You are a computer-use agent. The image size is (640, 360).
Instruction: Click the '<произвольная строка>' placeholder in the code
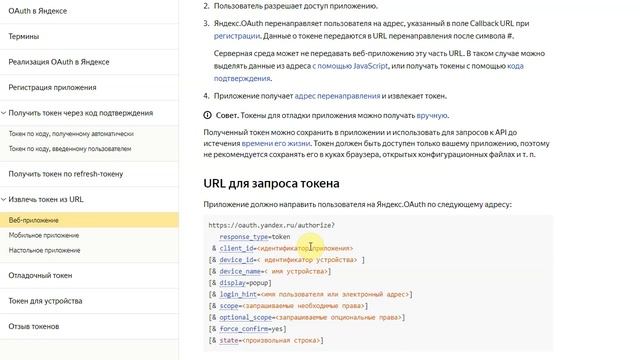point(281,340)
